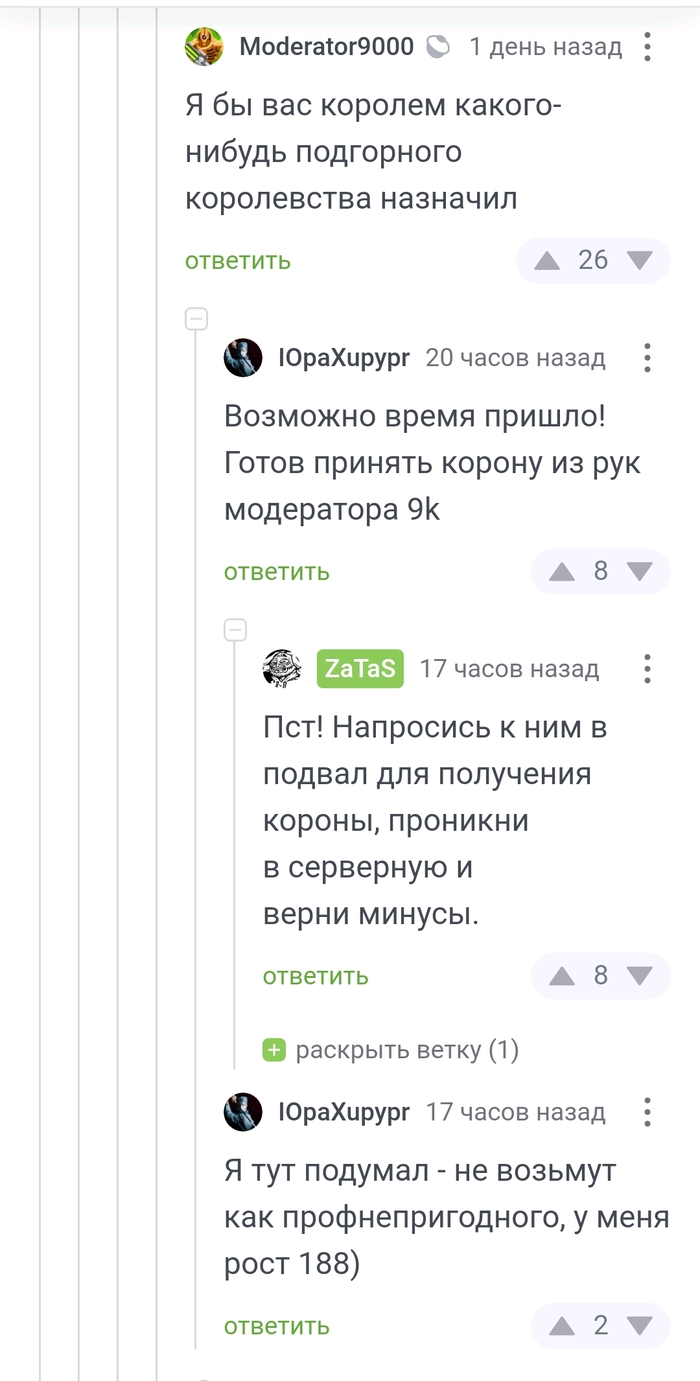700x1381 pixels.
Task: Click the downvote arrow on ZaTaS's comment
Action: point(641,976)
